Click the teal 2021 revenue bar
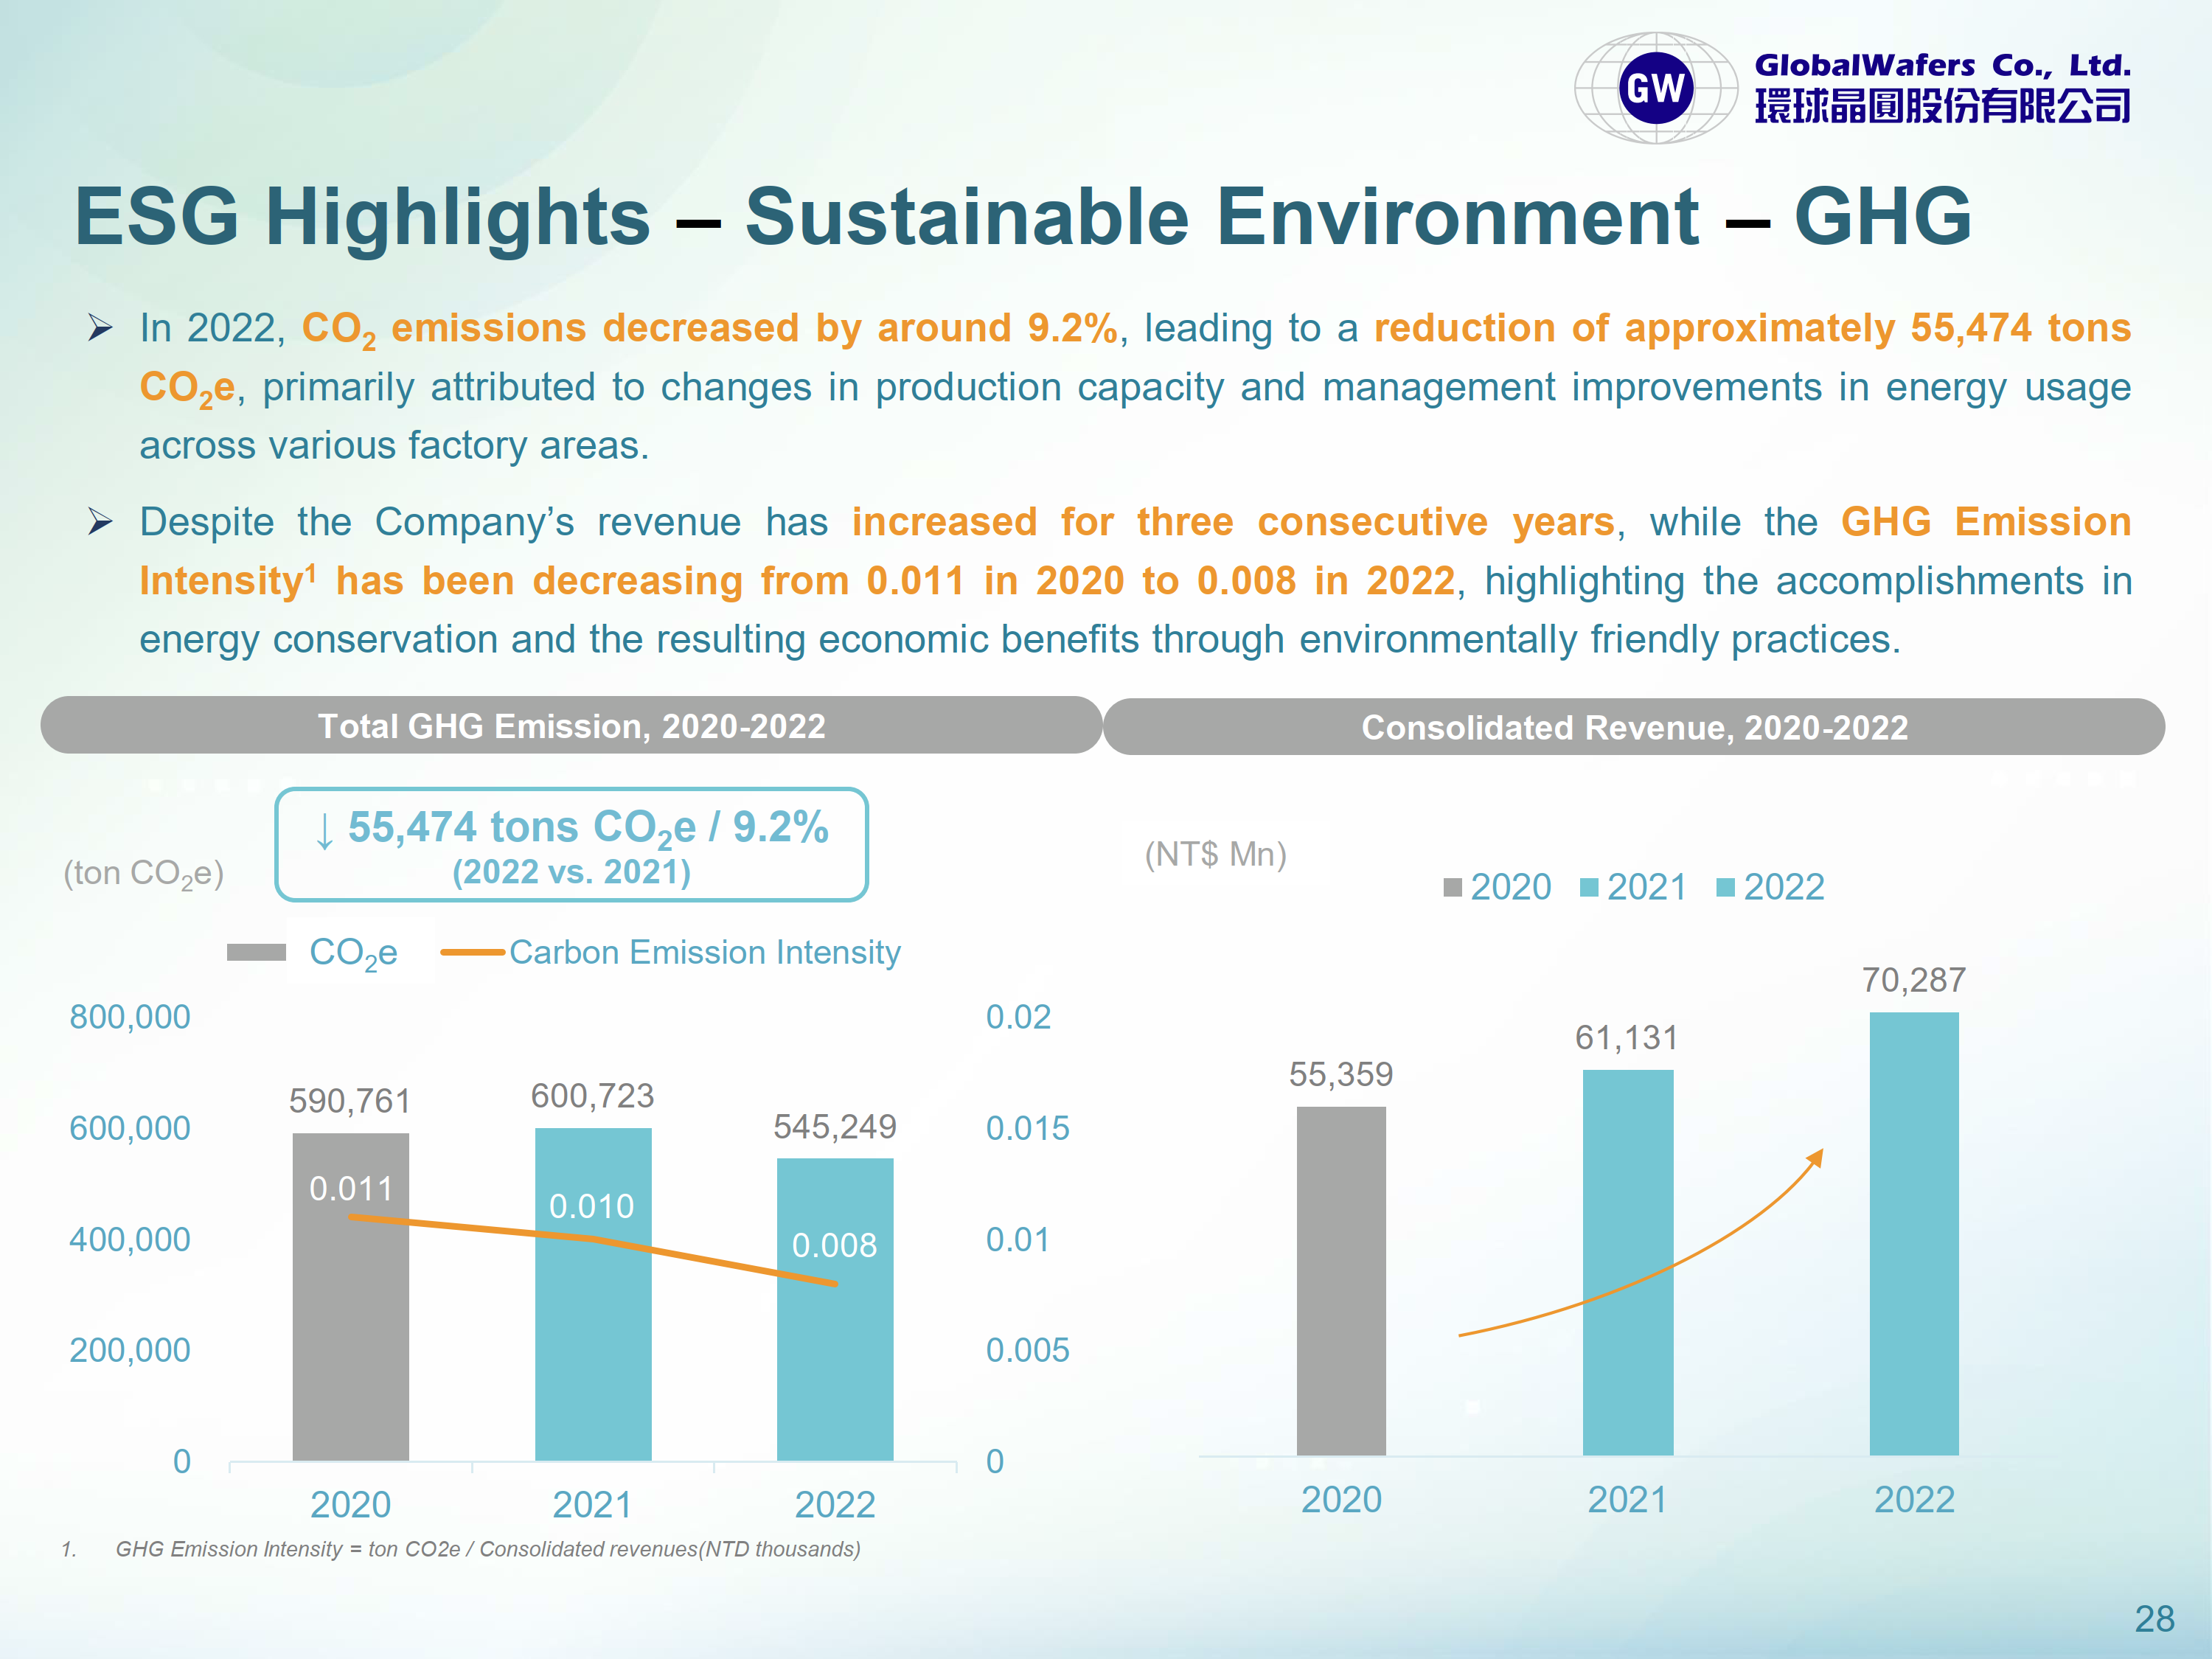This screenshot has height=1659, width=2212. [1628, 1263]
